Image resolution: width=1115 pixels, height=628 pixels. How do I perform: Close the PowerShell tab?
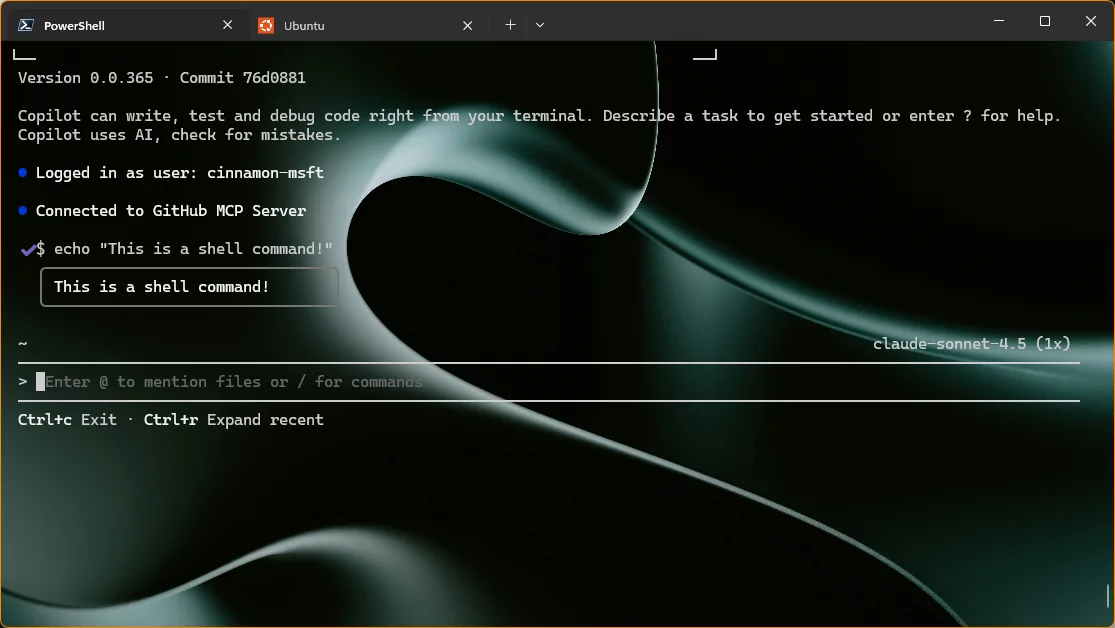(227, 24)
